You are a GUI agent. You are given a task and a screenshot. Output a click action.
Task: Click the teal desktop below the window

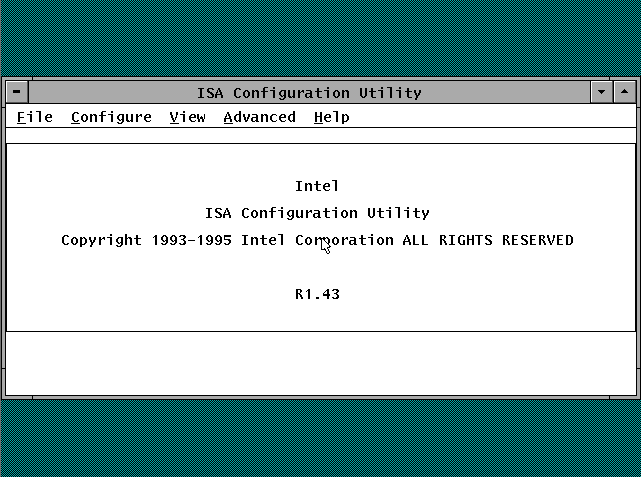pyautogui.click(x=320, y=438)
